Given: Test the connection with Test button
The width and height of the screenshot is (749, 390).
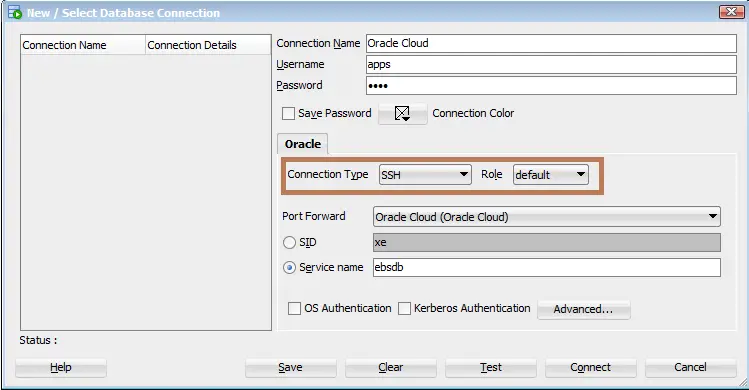Looking at the screenshot, I should (491, 368).
